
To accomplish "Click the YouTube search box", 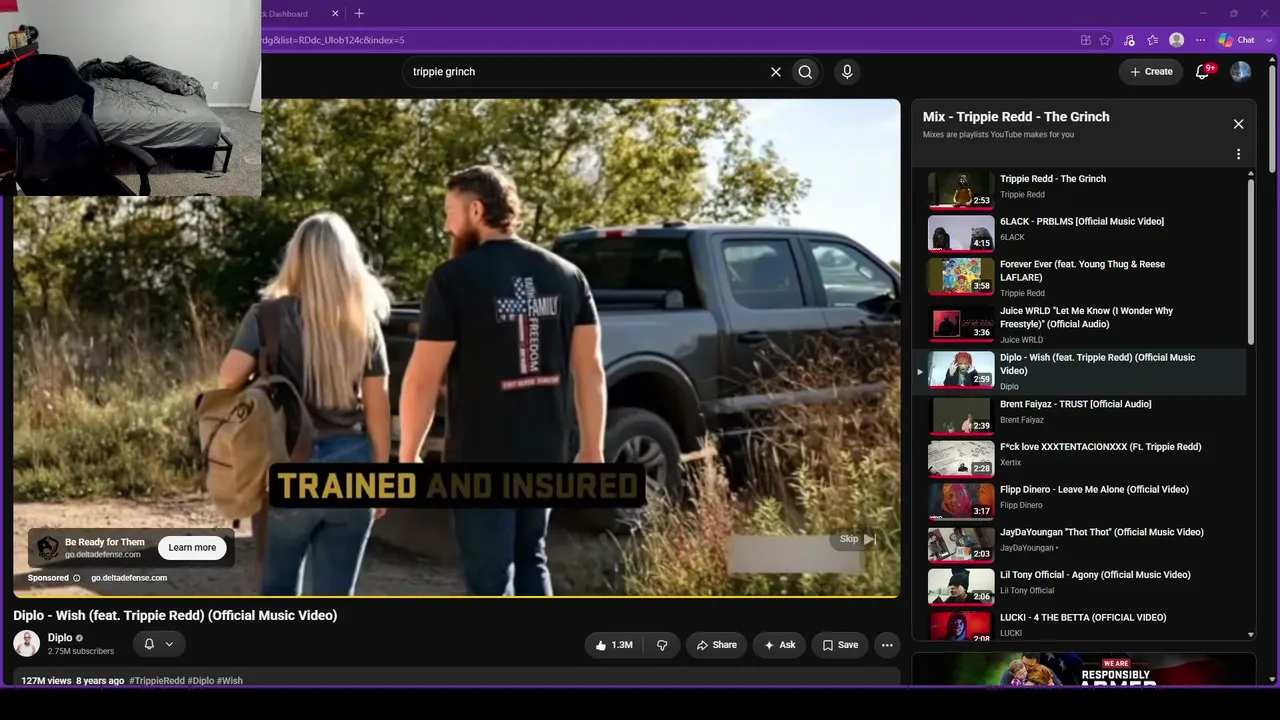I will pos(585,72).
